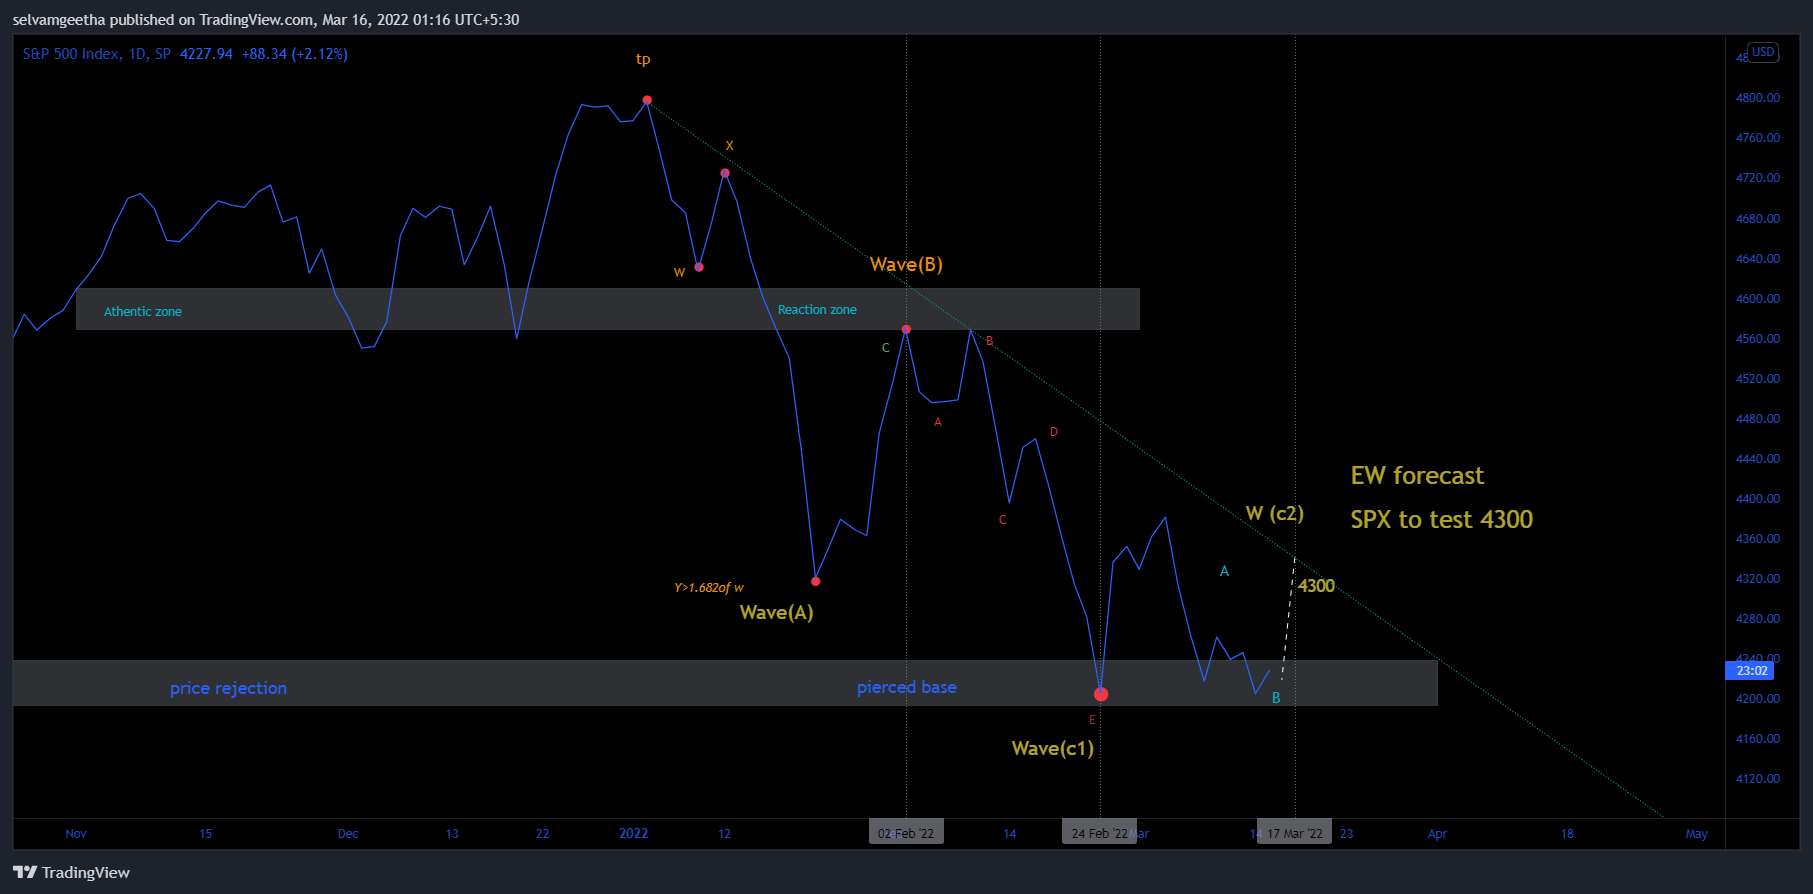Click the red dot beside the orange w label
Screen dimensions: 1813x894
point(699,267)
